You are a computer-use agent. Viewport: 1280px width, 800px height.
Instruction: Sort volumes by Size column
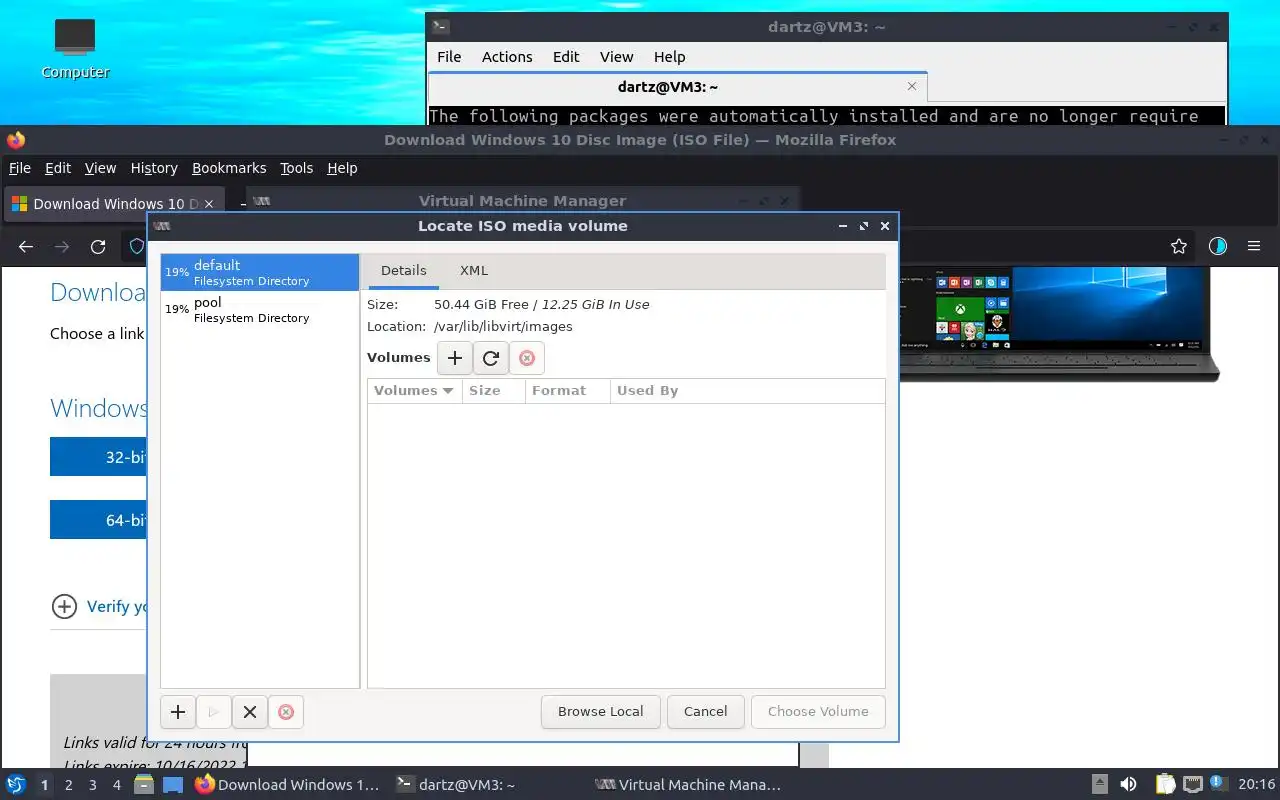494,391
